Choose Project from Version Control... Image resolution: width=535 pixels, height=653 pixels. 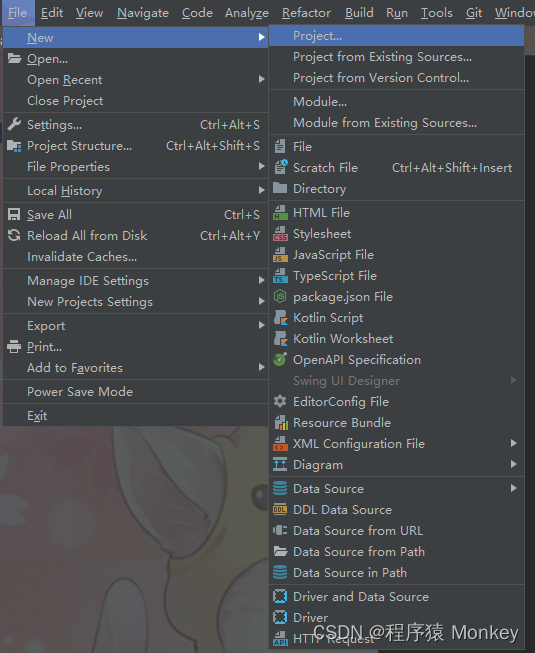point(396,78)
